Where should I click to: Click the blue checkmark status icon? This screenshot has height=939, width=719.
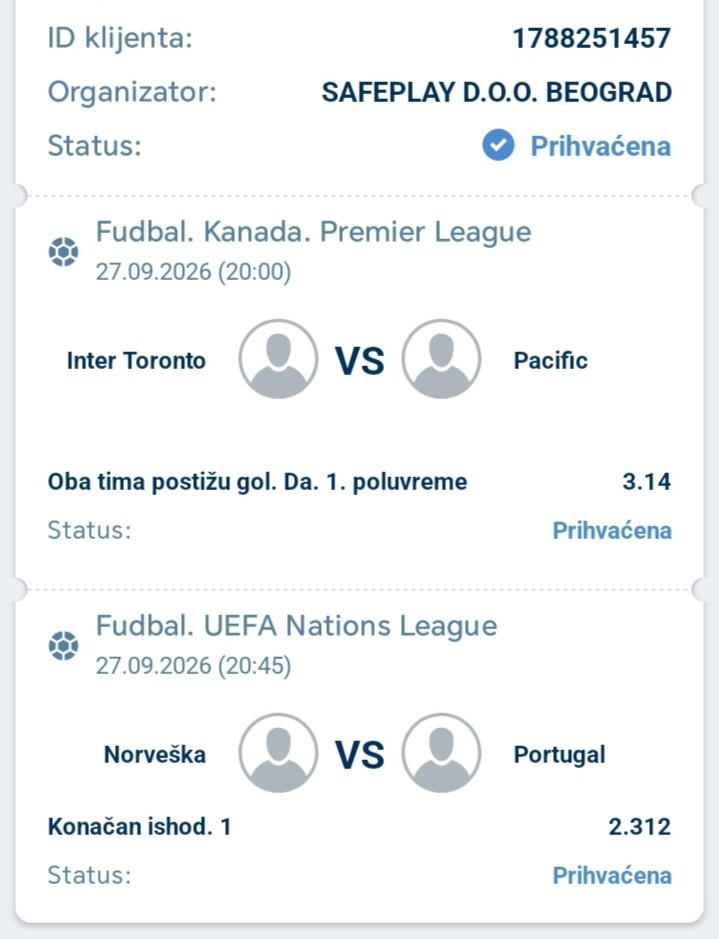pyautogui.click(x=498, y=146)
